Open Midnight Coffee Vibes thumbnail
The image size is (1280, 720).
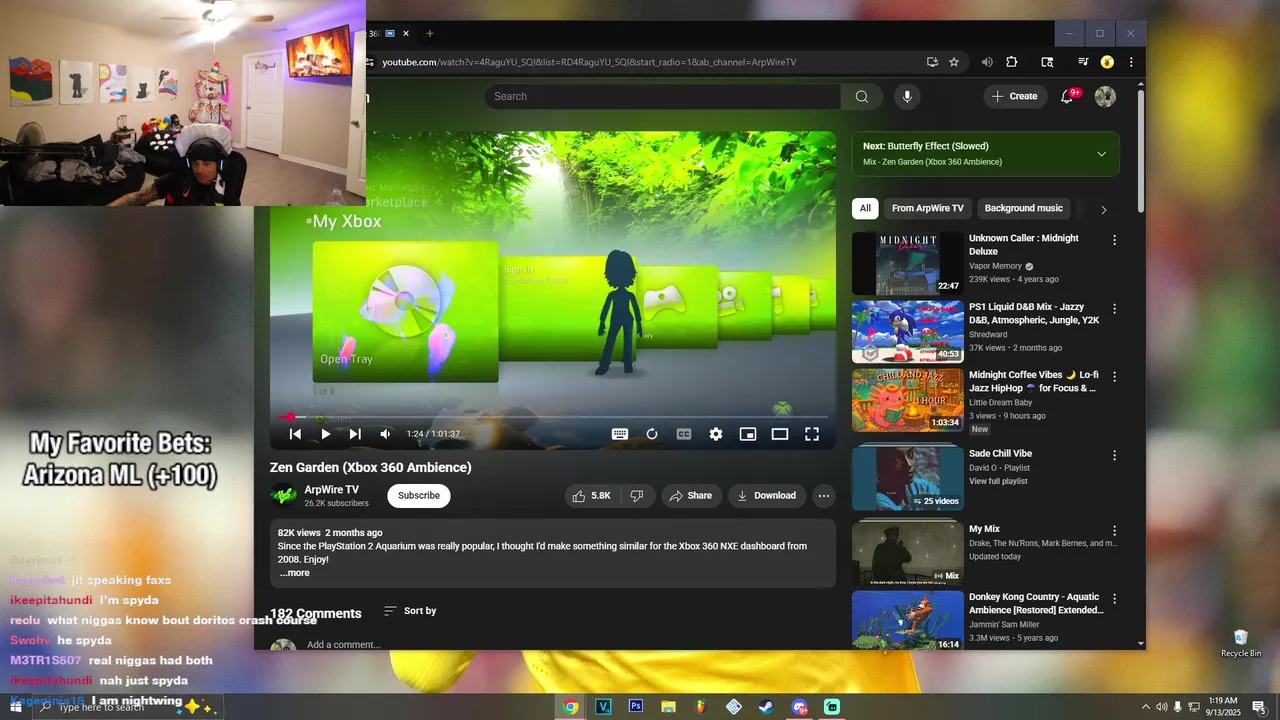908,400
